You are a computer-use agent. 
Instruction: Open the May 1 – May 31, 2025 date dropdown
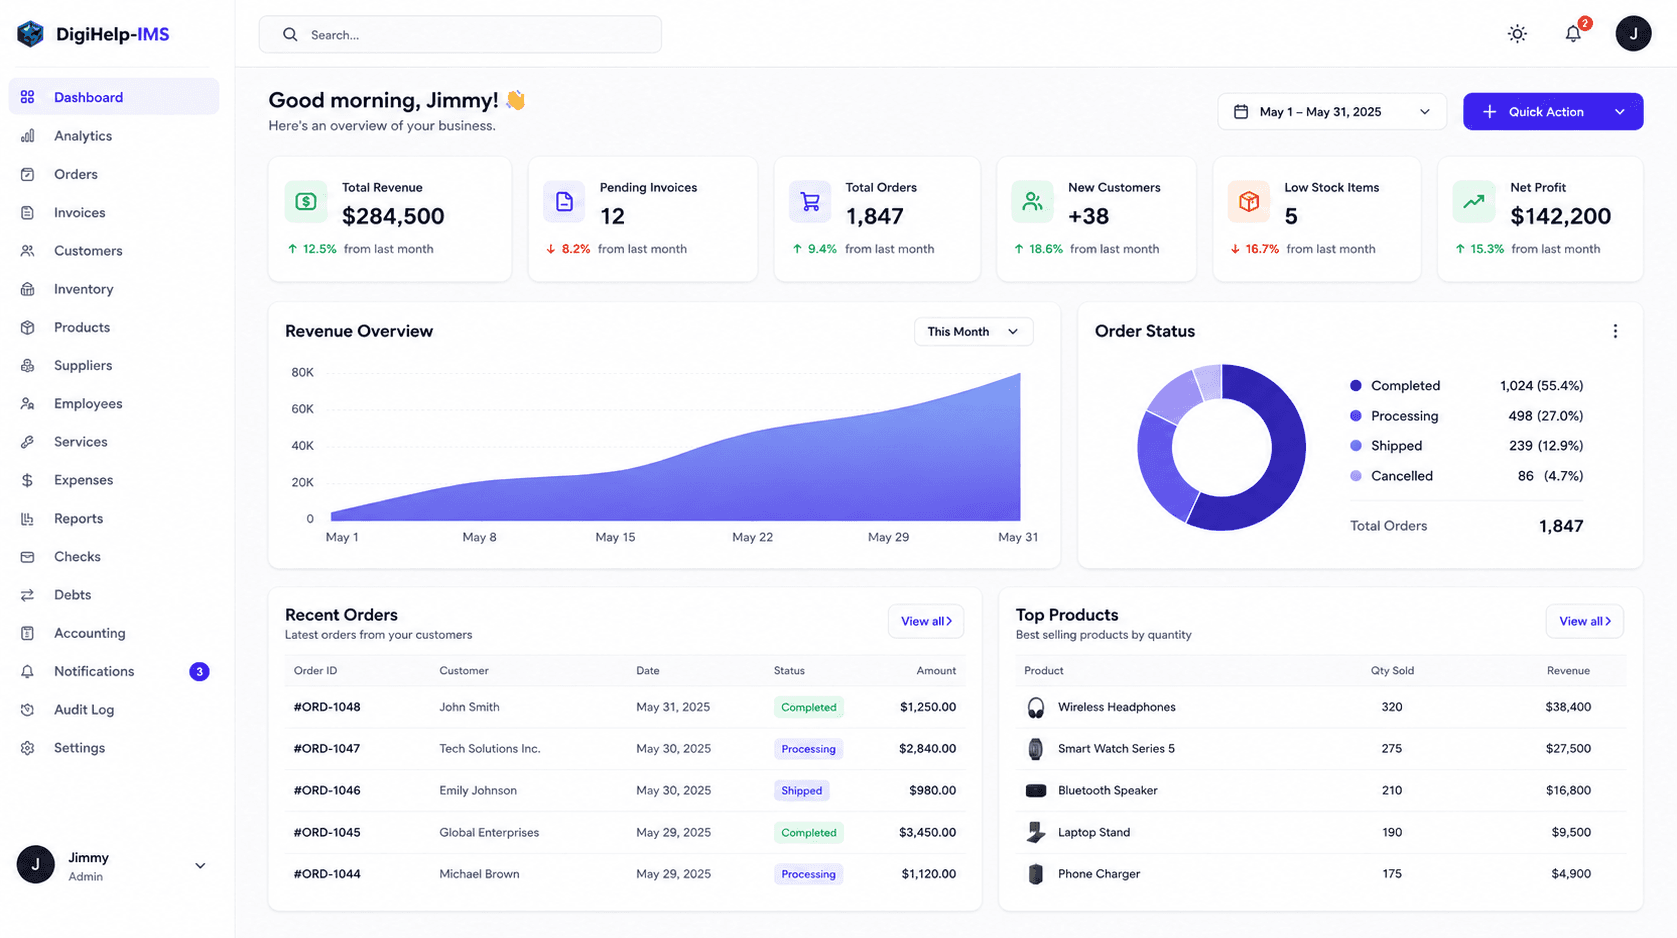[1332, 112]
